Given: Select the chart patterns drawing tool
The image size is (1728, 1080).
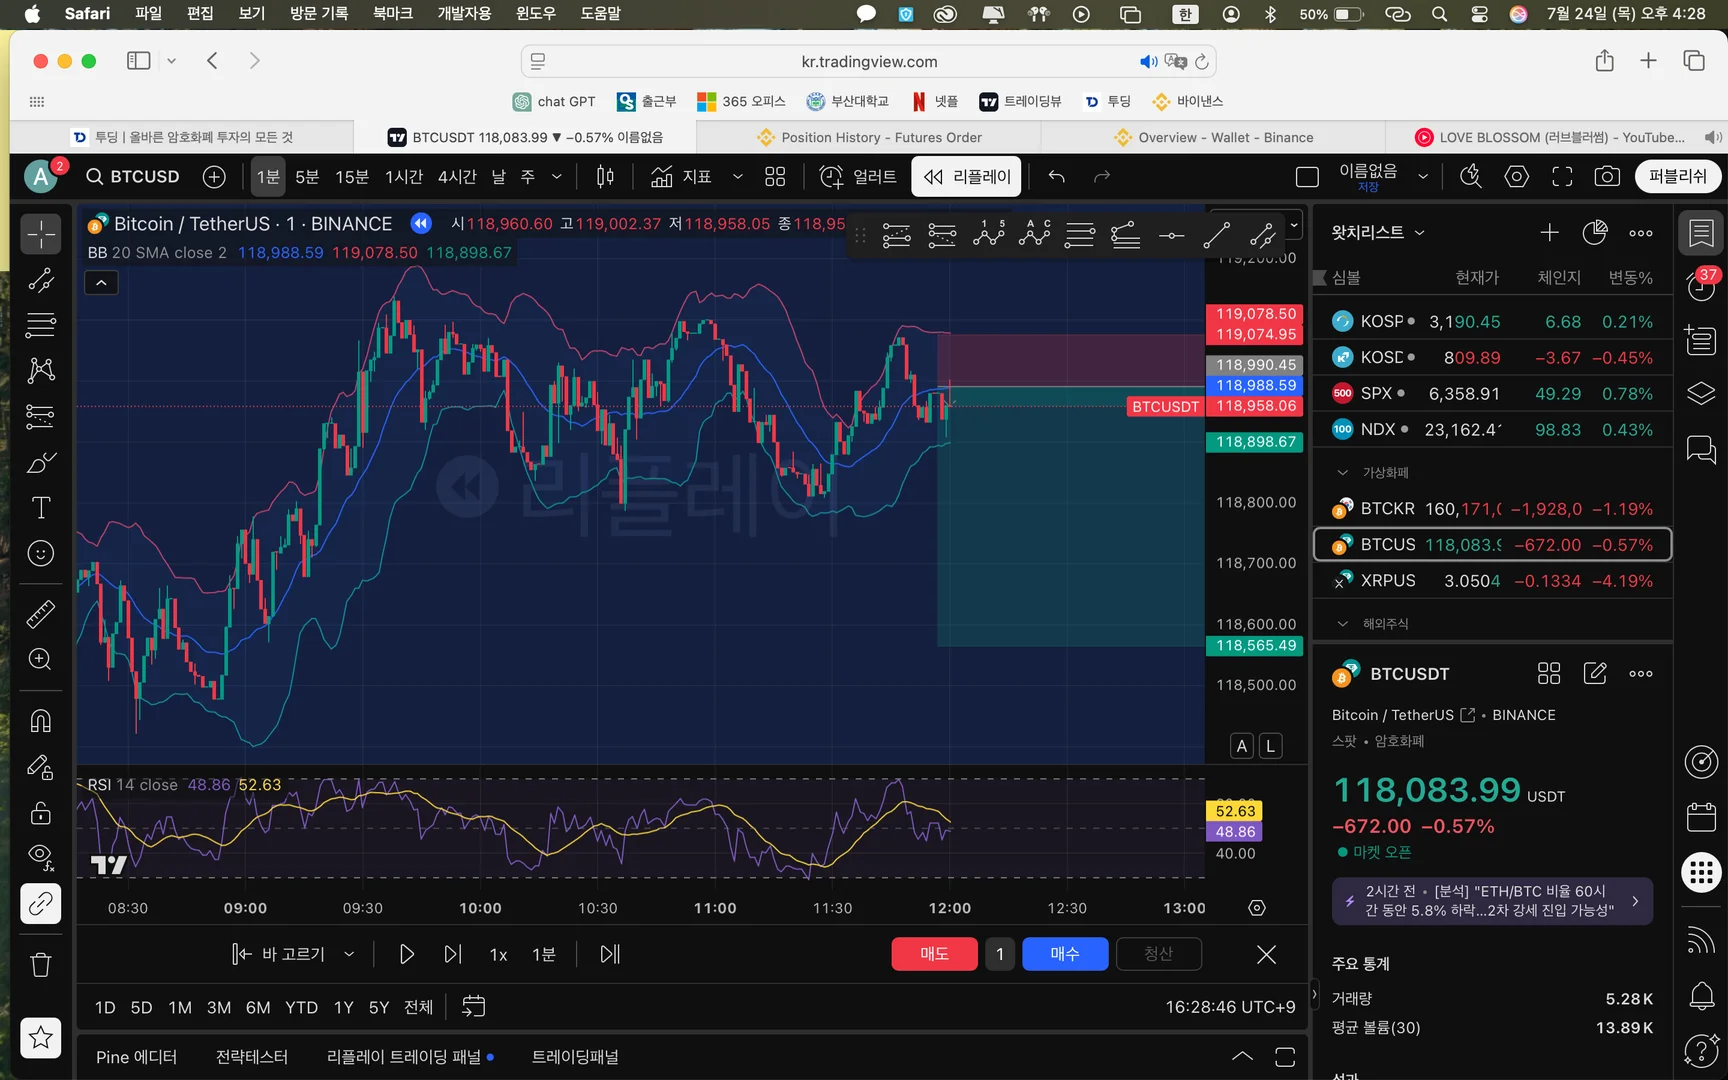Looking at the screenshot, I should [41, 370].
